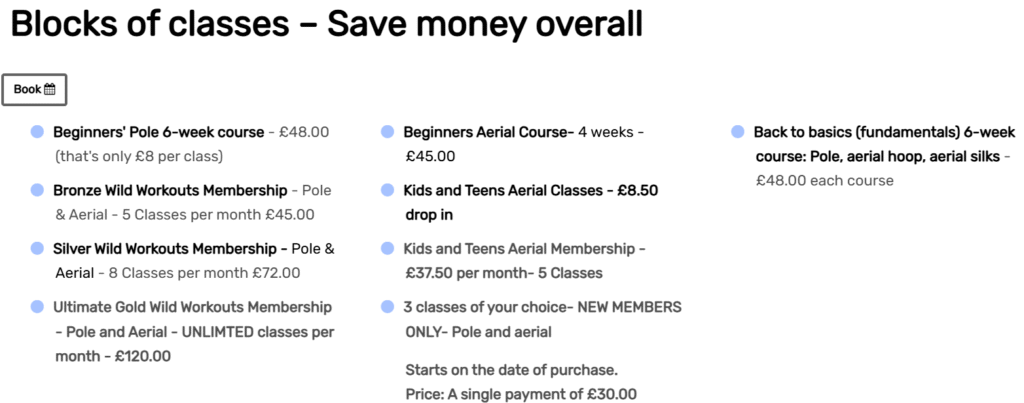
Task: Click the calendar icon inside the Book button
Action: coord(50,89)
